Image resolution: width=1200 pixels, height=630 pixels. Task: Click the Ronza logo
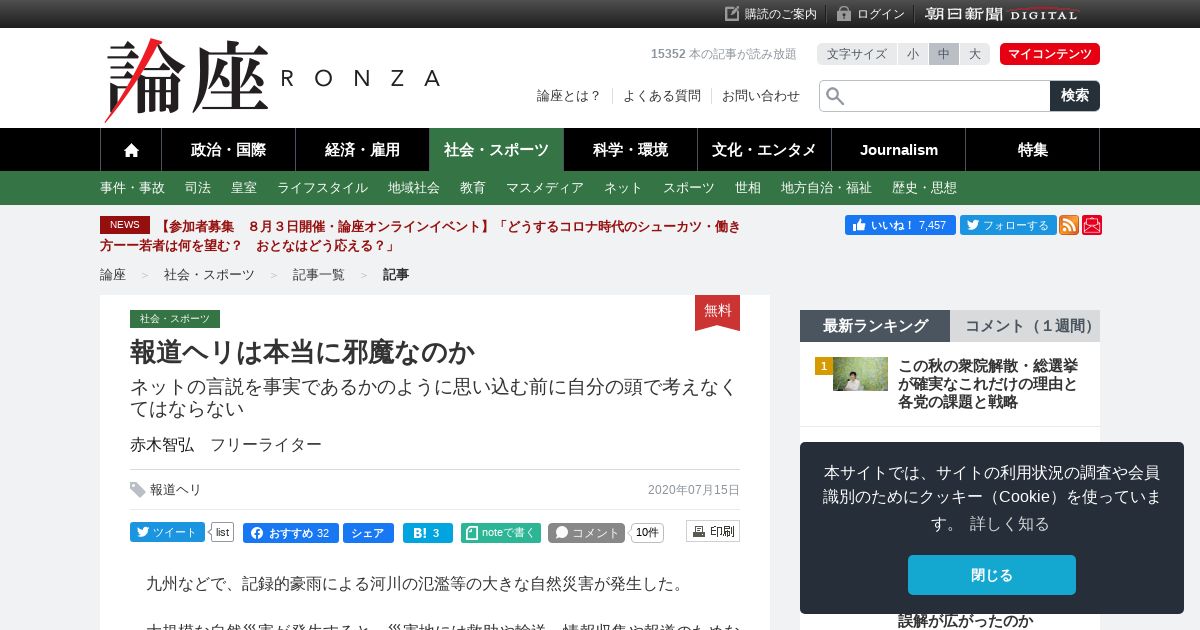(x=272, y=80)
